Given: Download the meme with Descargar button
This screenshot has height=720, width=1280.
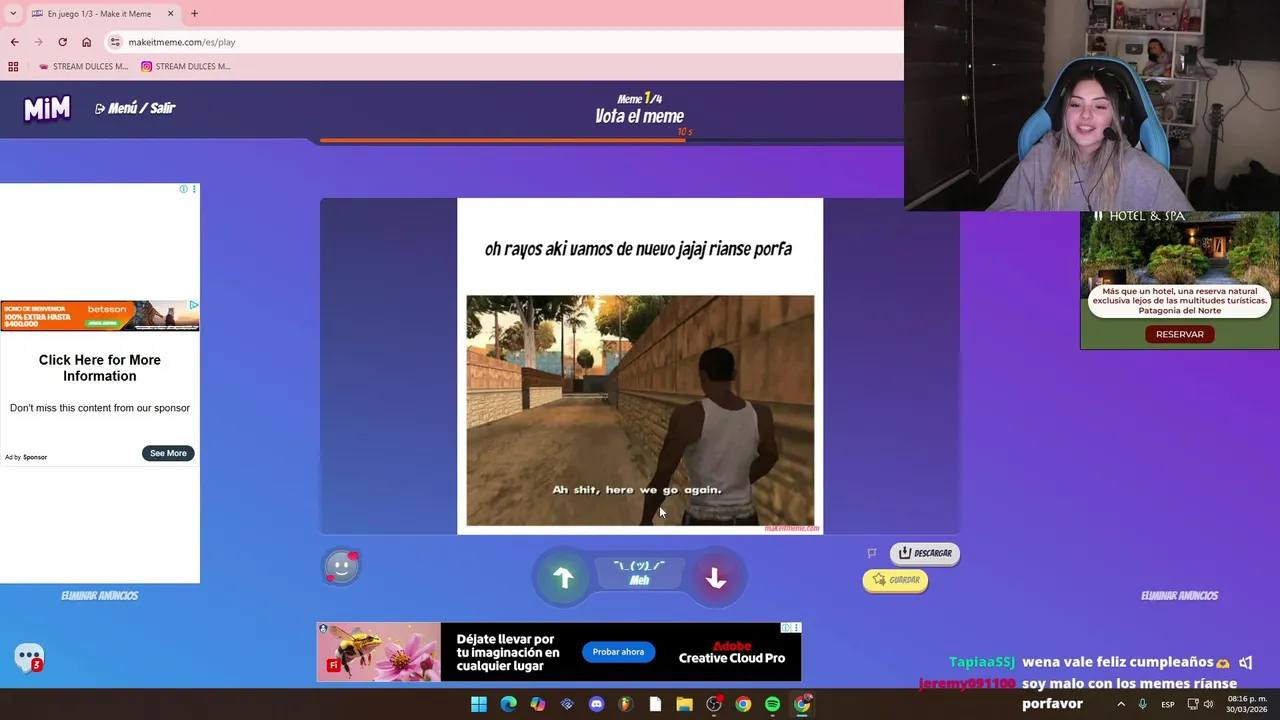Looking at the screenshot, I should 925,553.
